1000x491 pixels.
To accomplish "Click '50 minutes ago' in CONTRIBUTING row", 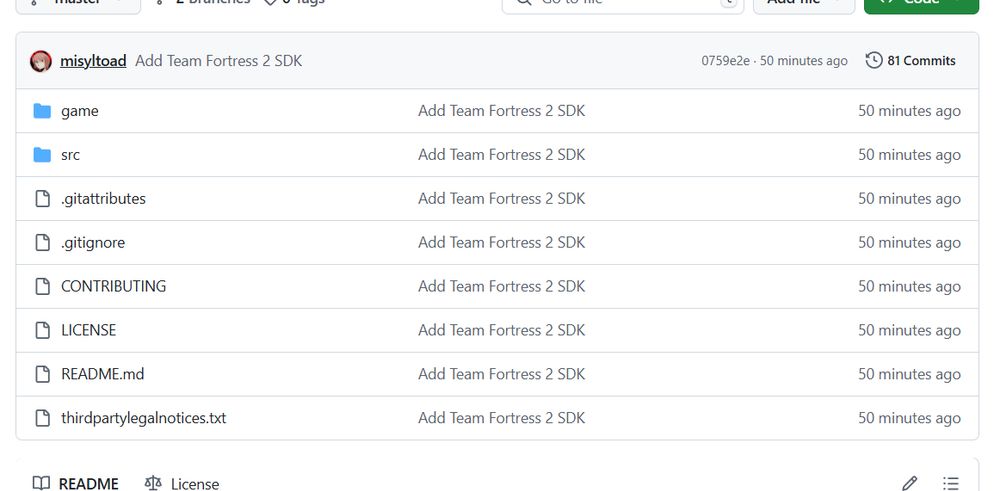I will [x=909, y=286].
